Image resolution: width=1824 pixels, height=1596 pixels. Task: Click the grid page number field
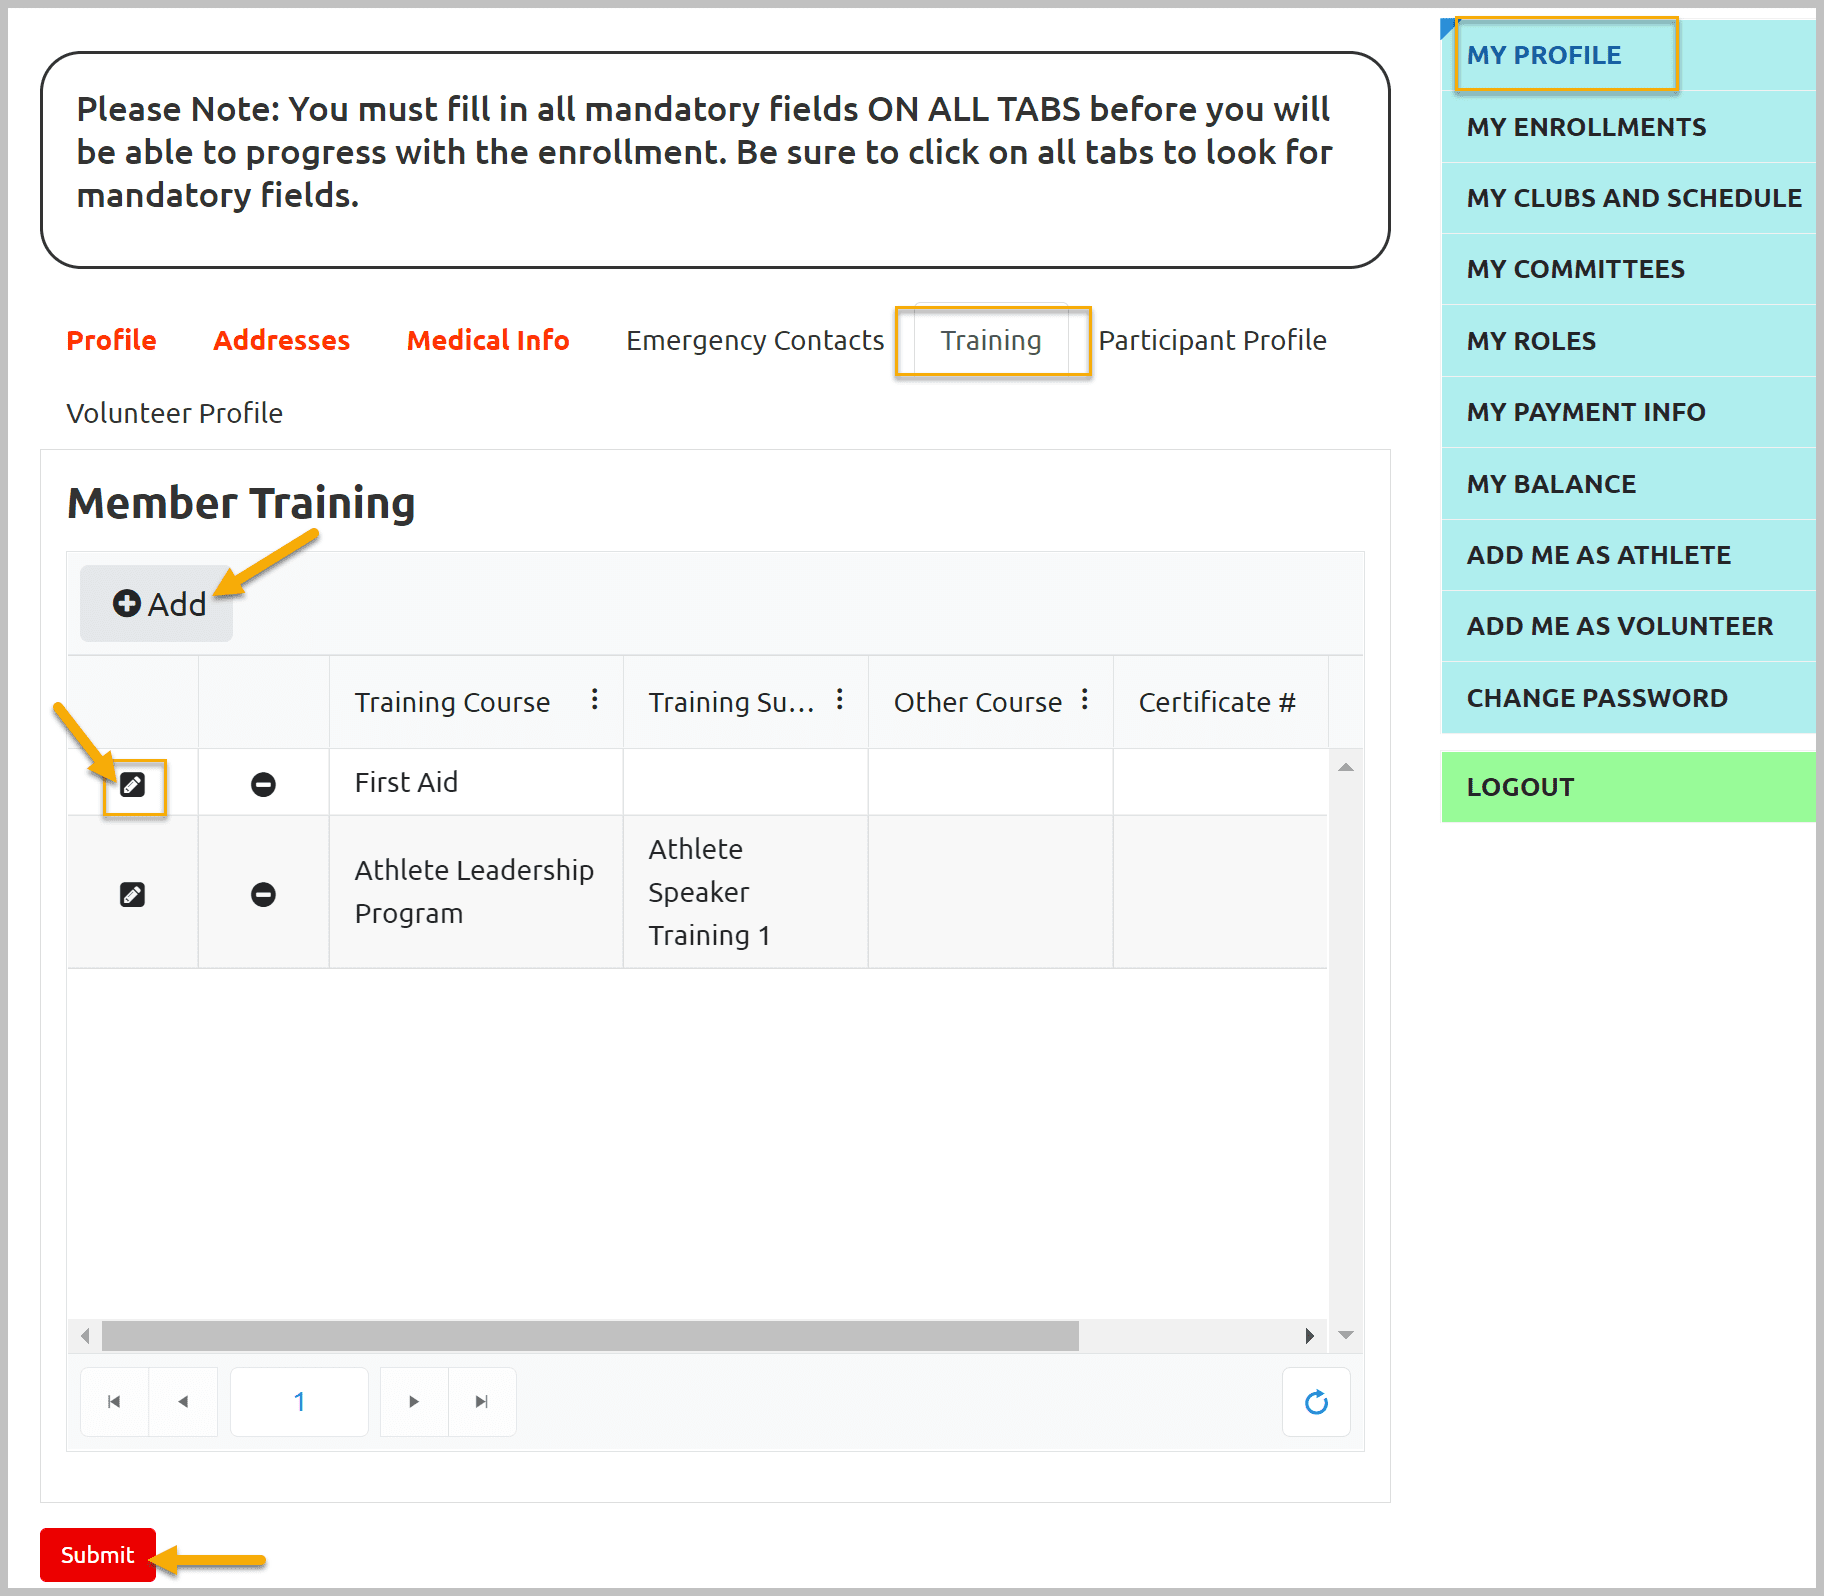pyautogui.click(x=299, y=1402)
